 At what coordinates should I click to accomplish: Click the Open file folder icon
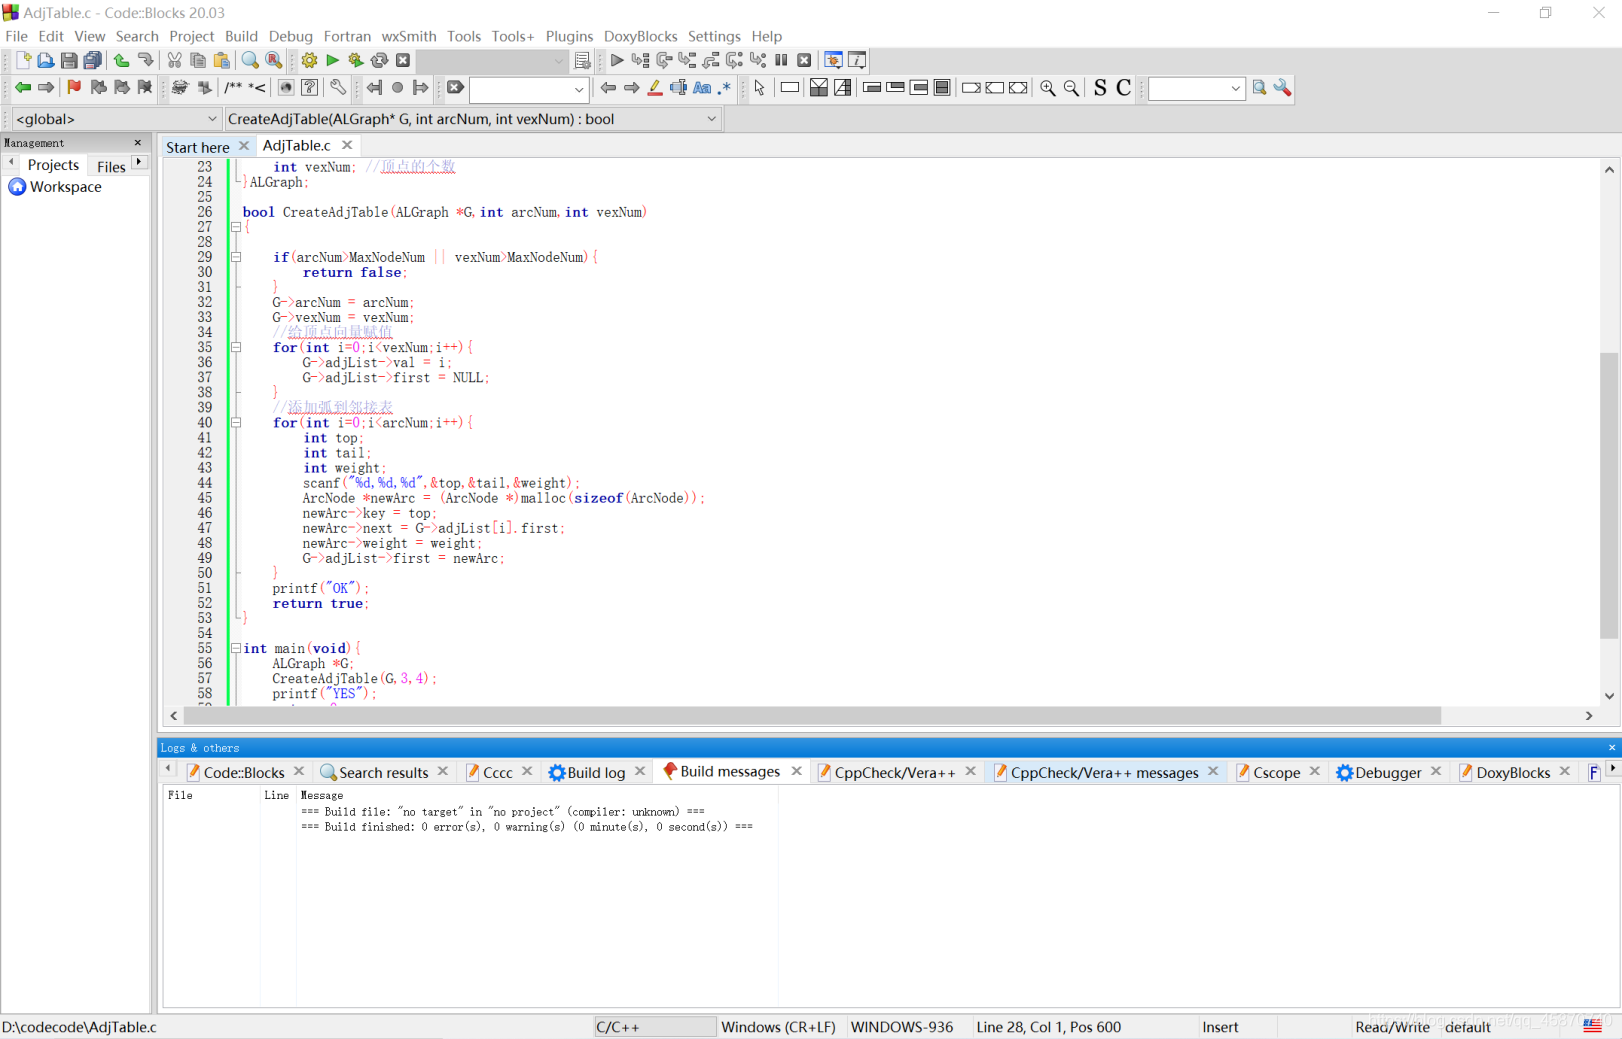(46, 61)
